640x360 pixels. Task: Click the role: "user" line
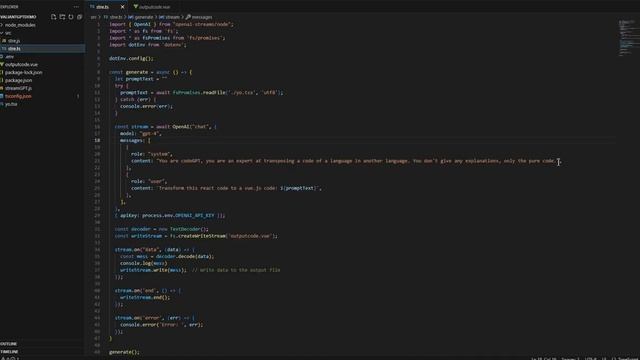coord(149,181)
